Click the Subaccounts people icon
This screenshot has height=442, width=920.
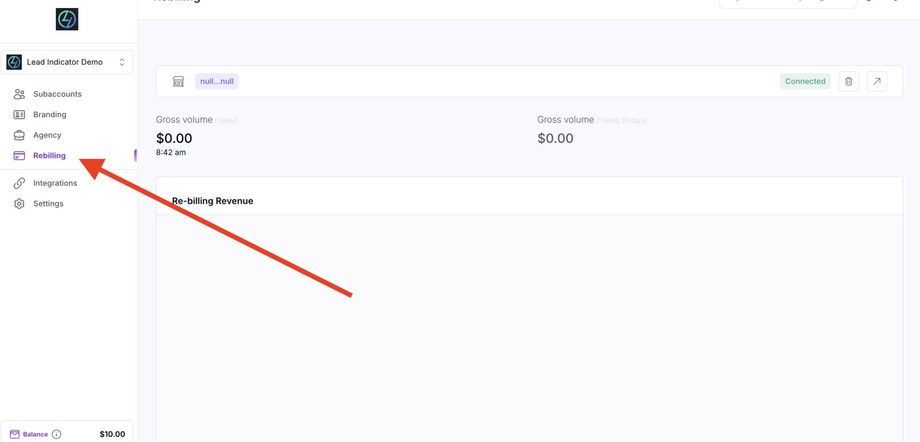[19, 94]
